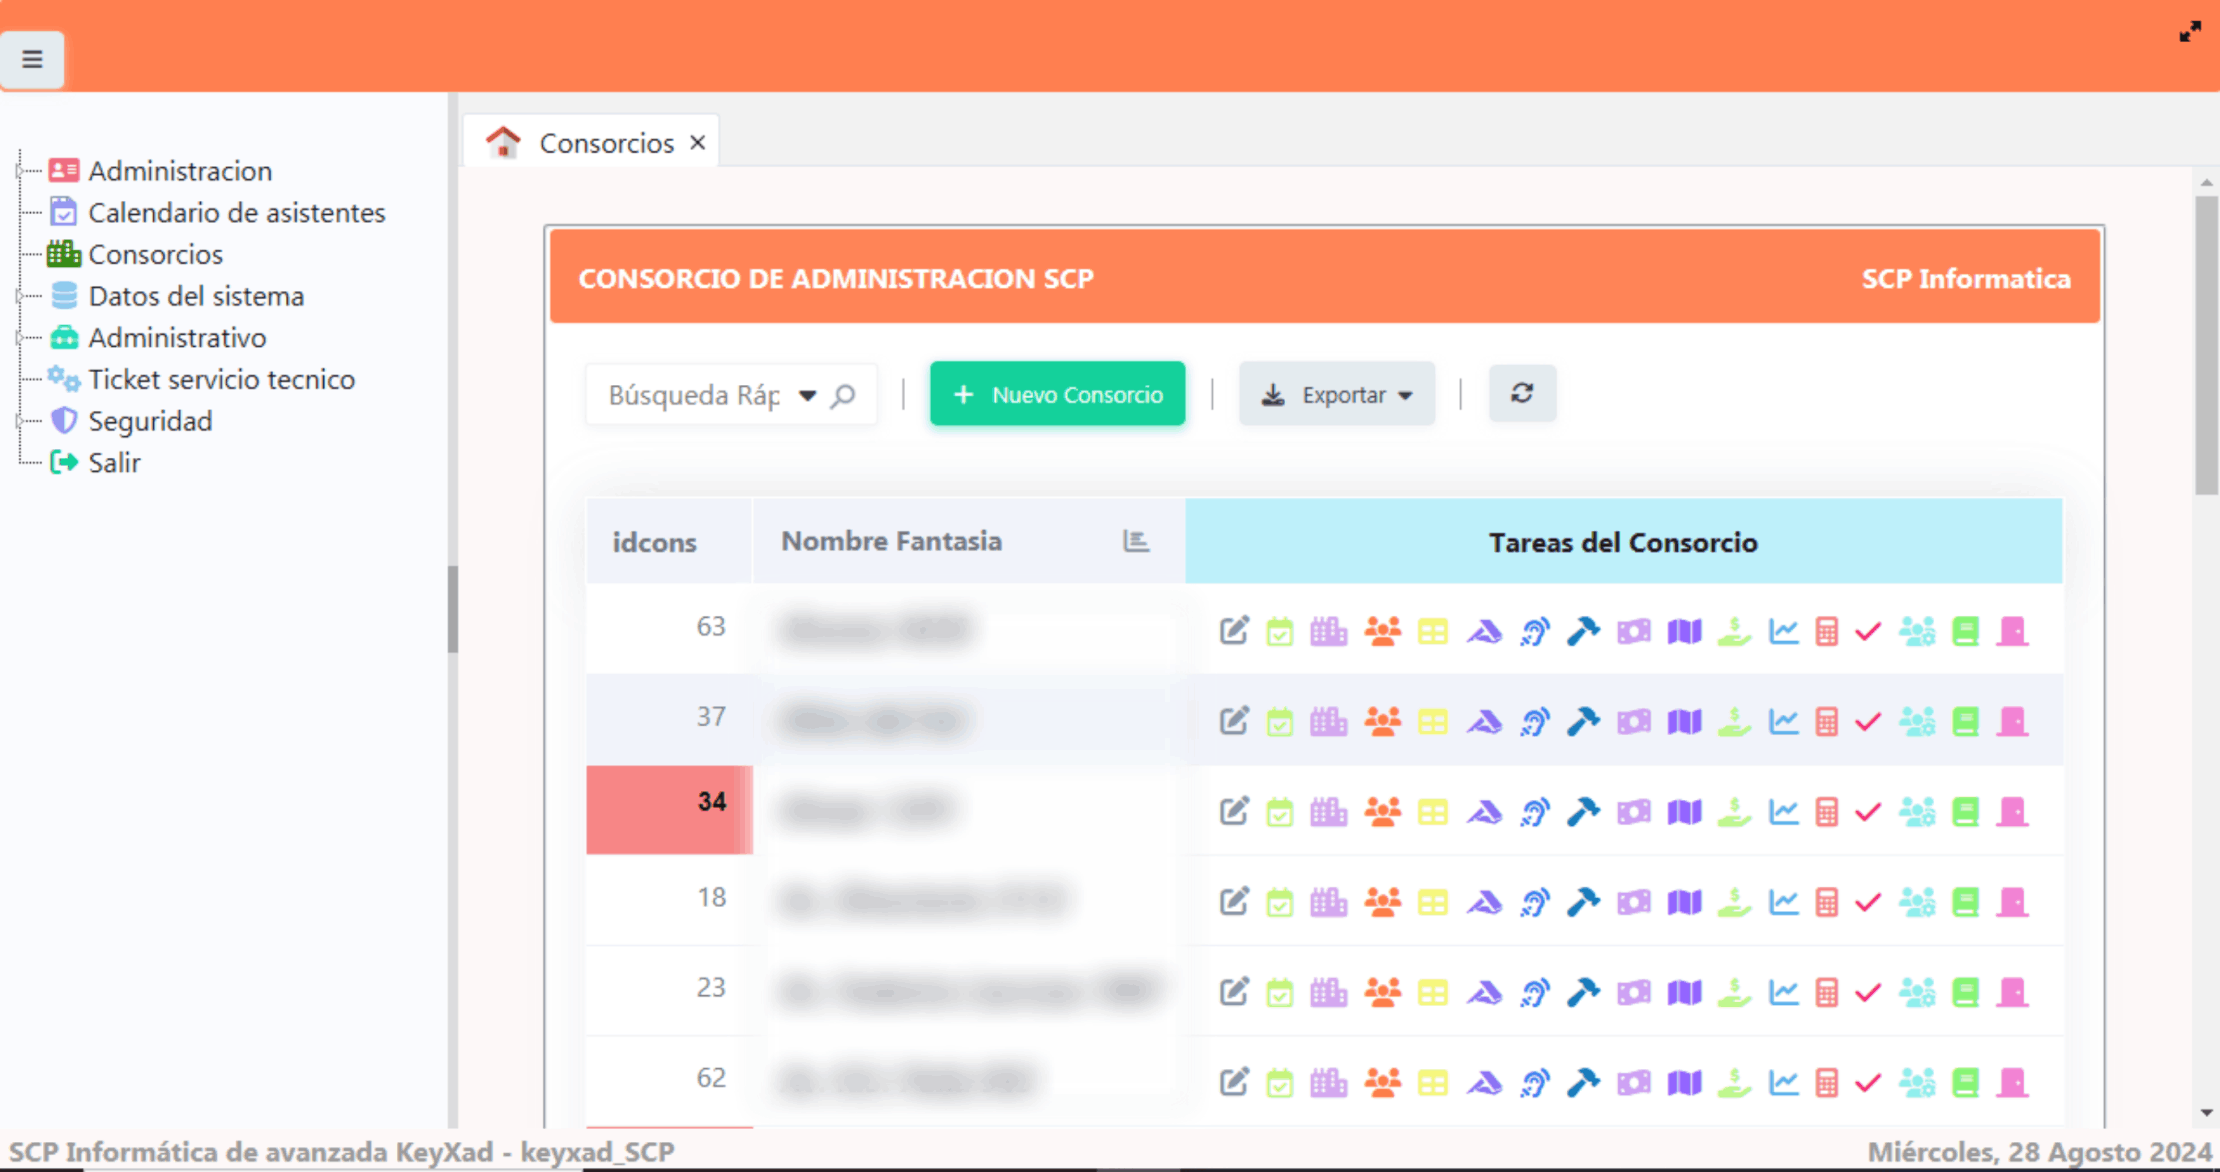The height and width of the screenshot is (1172, 2220).
Task: Type in the Búsqueda Rápida search field
Action: (694, 396)
